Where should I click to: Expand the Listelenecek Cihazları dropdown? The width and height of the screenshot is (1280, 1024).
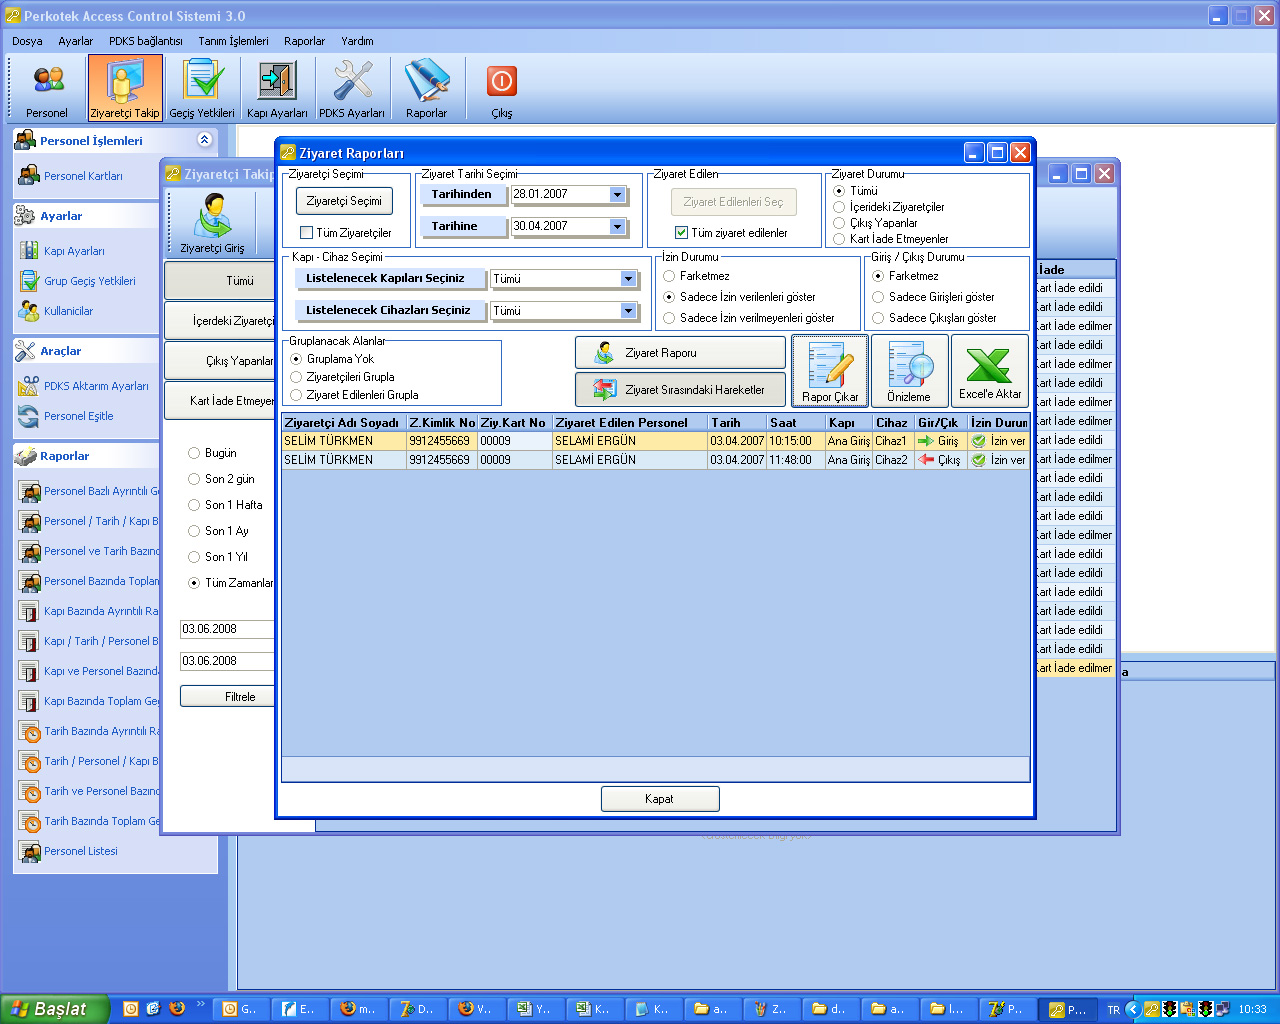tap(628, 311)
